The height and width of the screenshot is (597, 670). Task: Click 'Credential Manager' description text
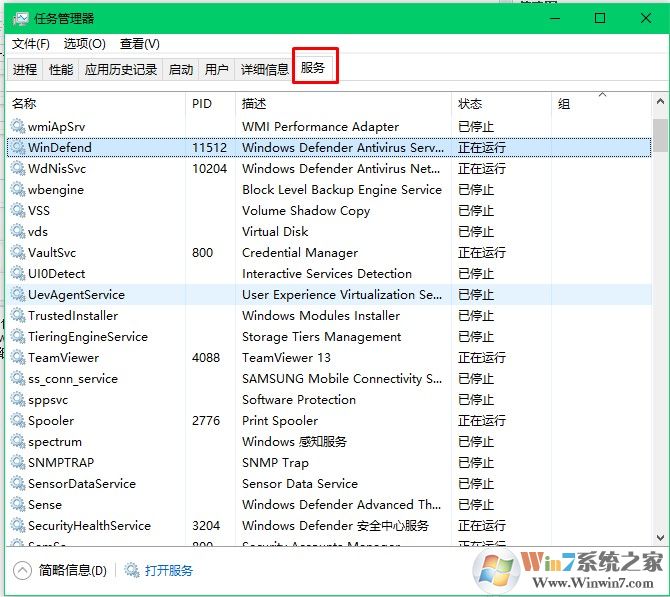point(300,253)
